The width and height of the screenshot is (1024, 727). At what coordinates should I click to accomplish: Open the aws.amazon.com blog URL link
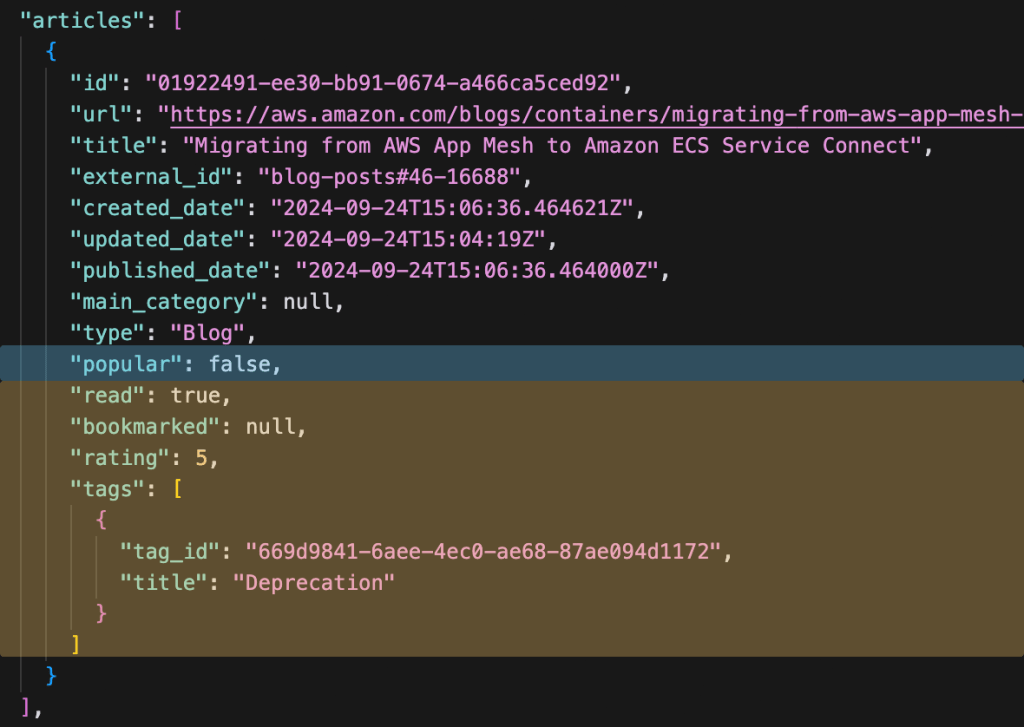tap(595, 114)
